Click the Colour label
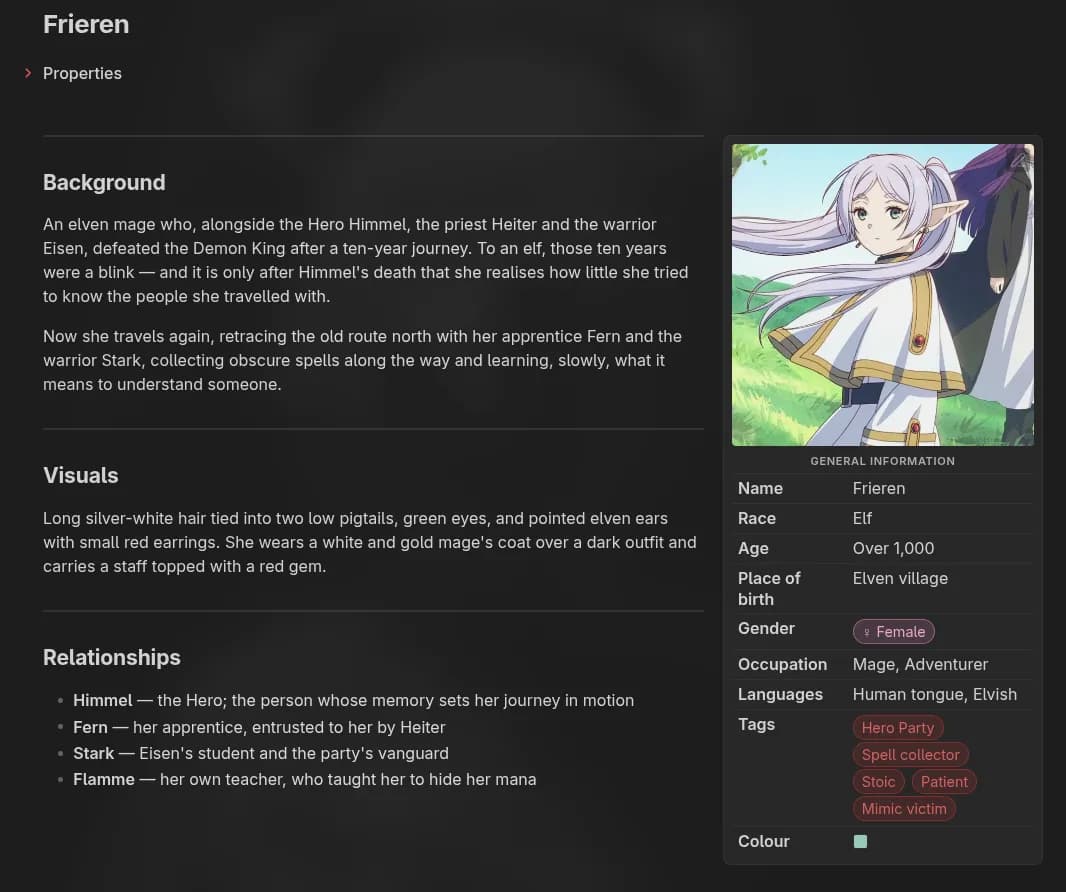Image resolution: width=1066 pixels, height=892 pixels. 763,841
